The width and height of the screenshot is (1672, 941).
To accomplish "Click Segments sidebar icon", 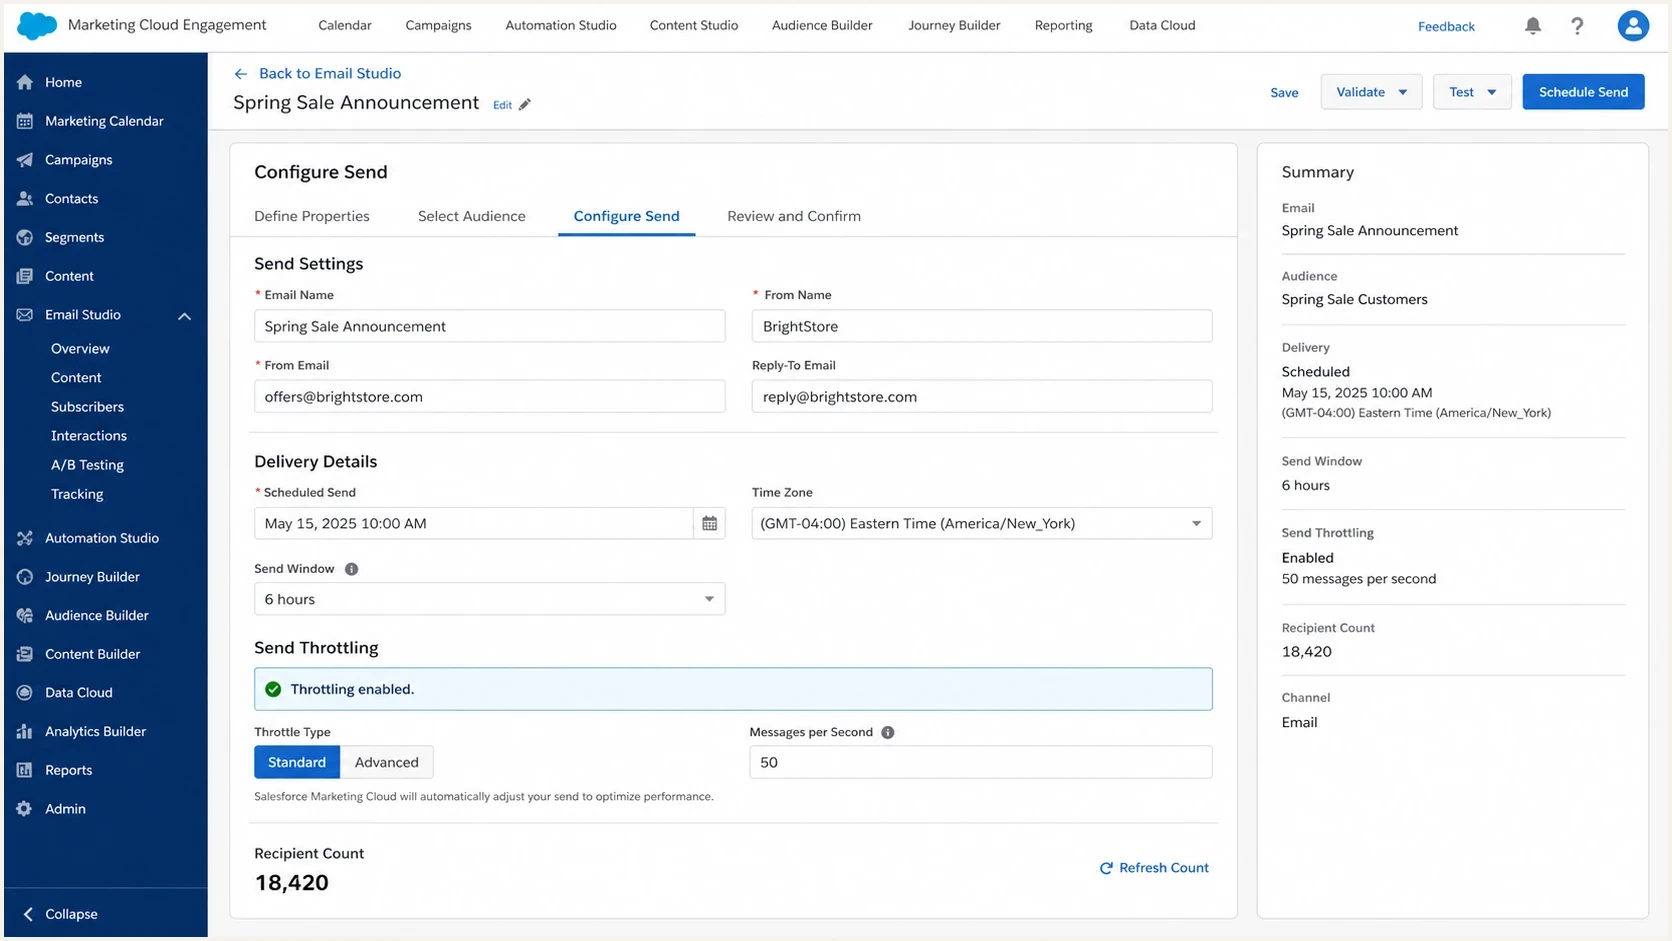I will click(x=25, y=237).
